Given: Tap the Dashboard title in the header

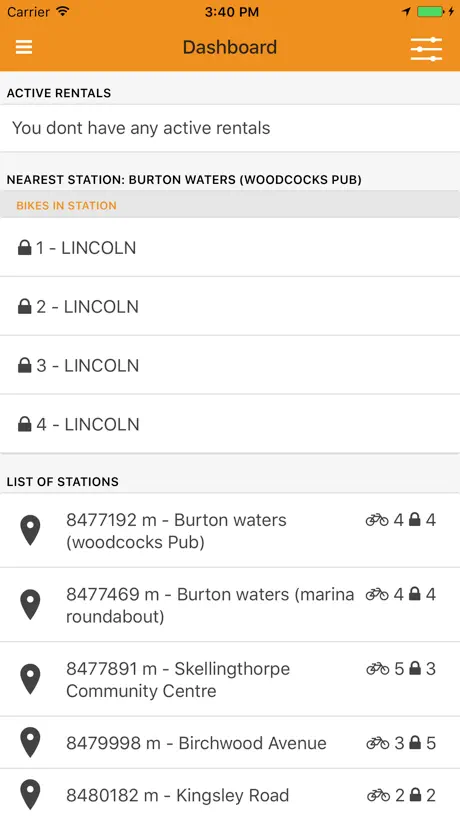Looking at the screenshot, I should pos(230,47).
